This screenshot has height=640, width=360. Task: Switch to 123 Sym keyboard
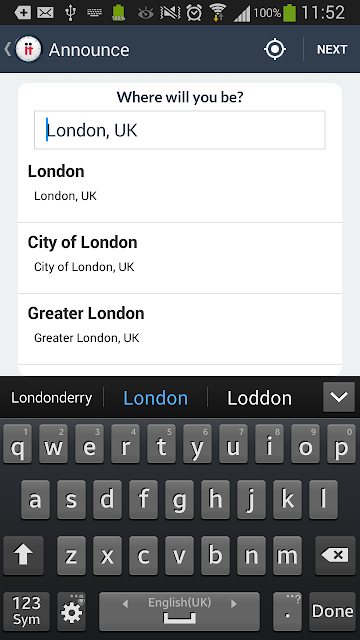pos(26,611)
